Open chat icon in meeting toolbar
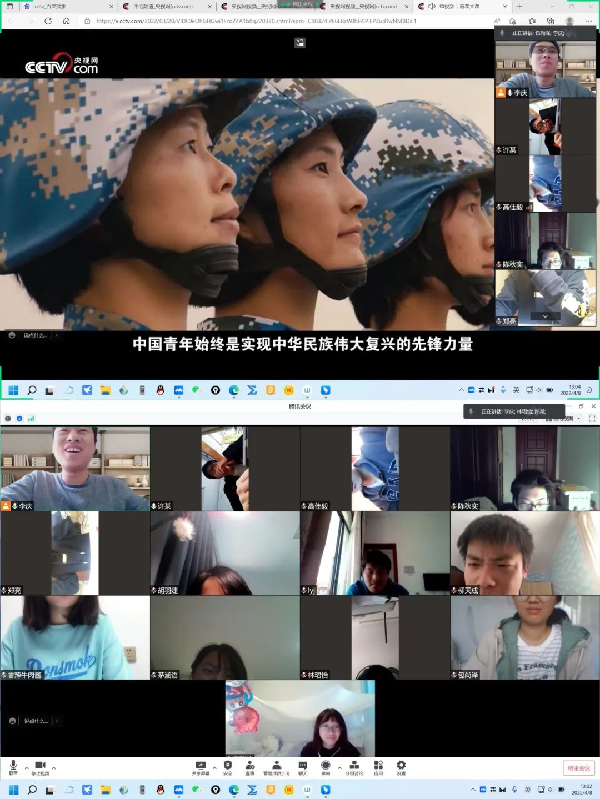 302,767
